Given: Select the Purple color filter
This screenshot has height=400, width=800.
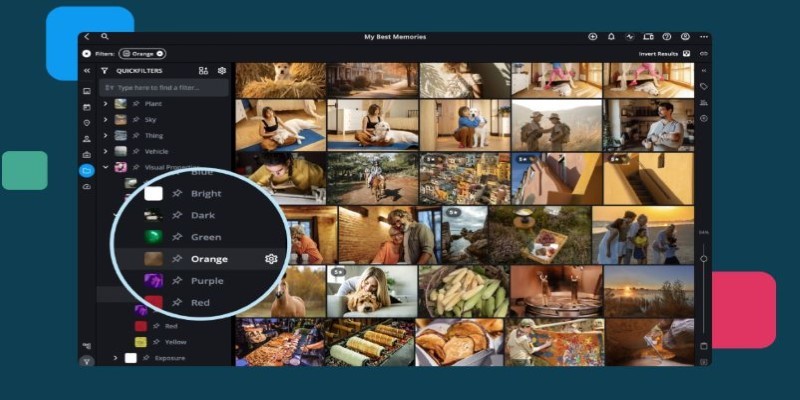Looking at the screenshot, I should (207, 281).
